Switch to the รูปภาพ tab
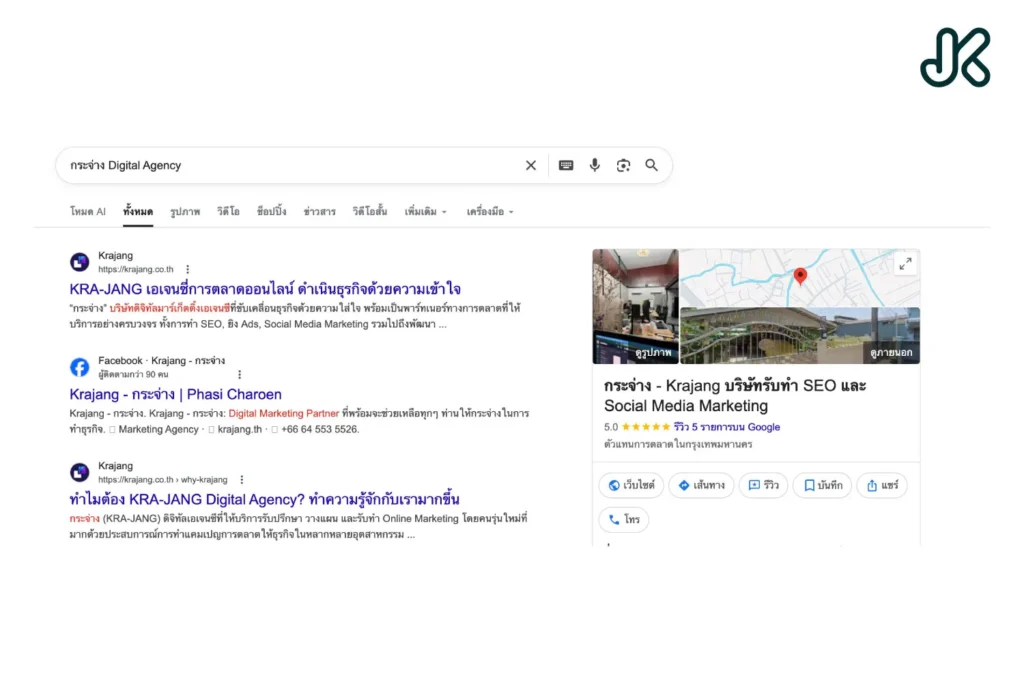1024x683 pixels. click(185, 212)
